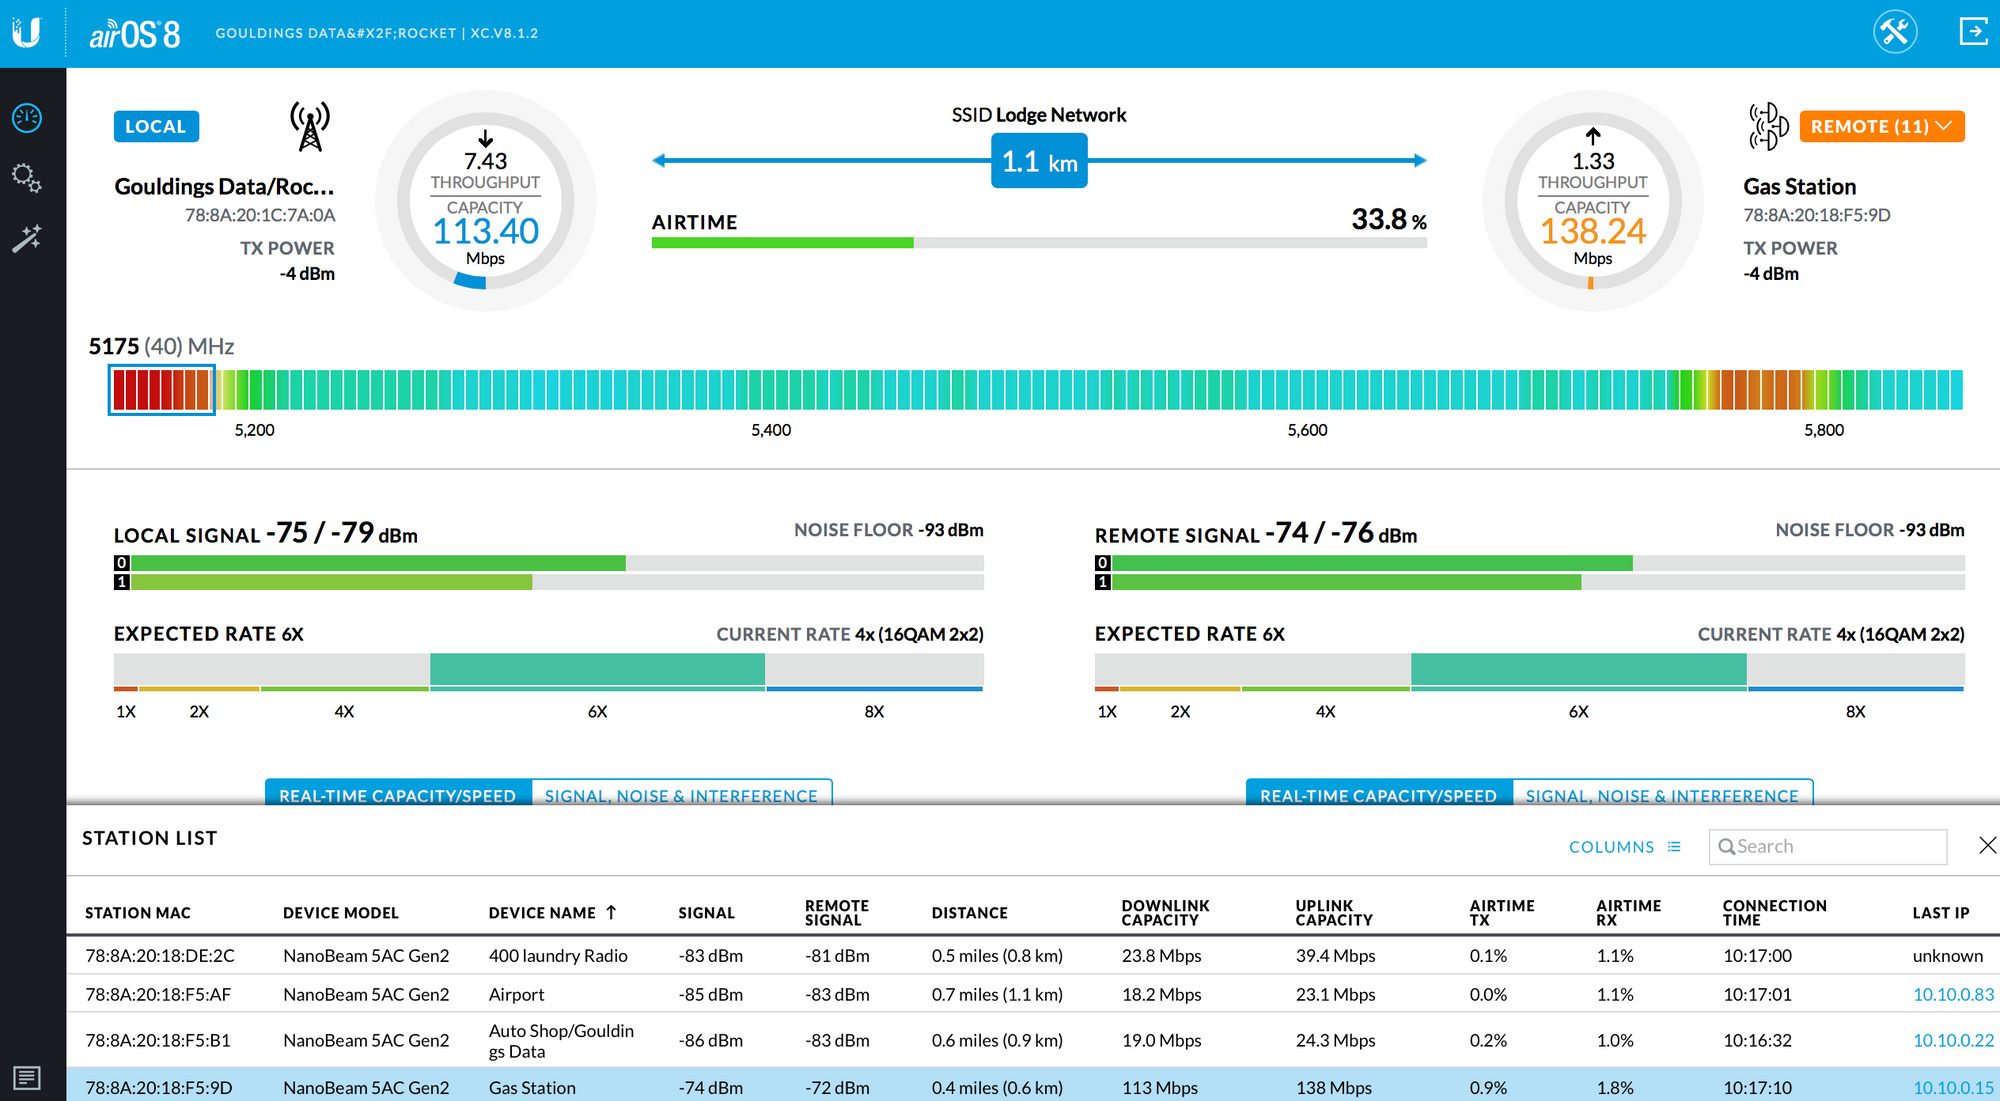2000x1101 pixels.
Task: Open the tools wrench icon
Action: point(1895,32)
